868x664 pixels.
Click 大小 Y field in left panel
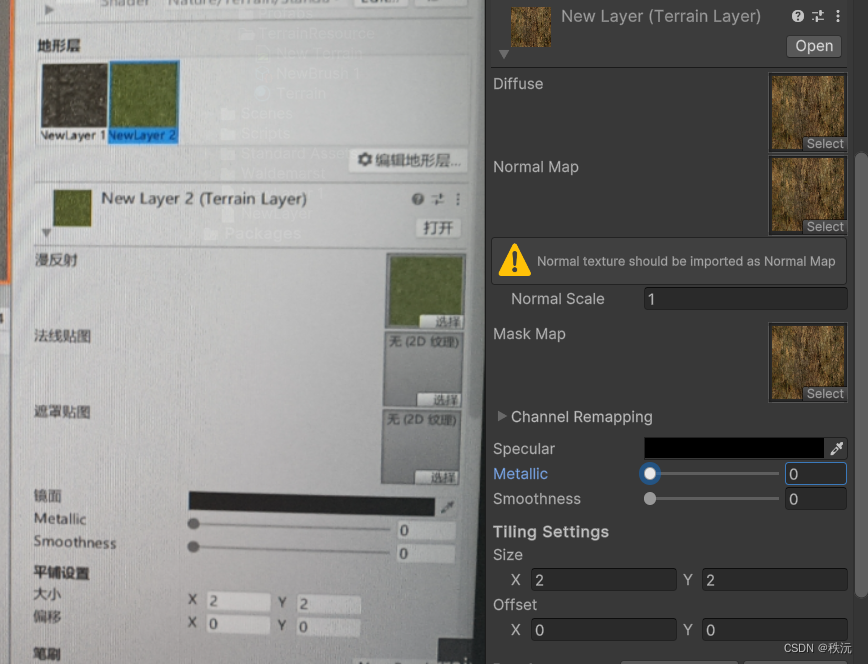[x=329, y=604]
